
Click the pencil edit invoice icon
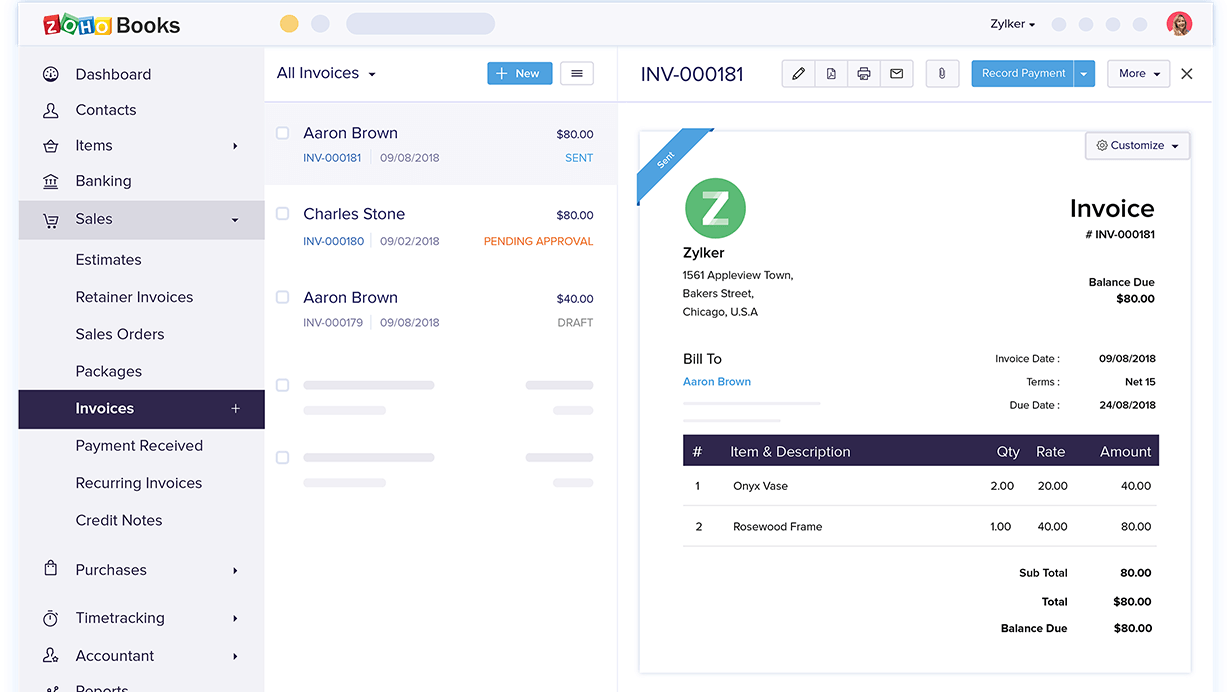tap(798, 74)
